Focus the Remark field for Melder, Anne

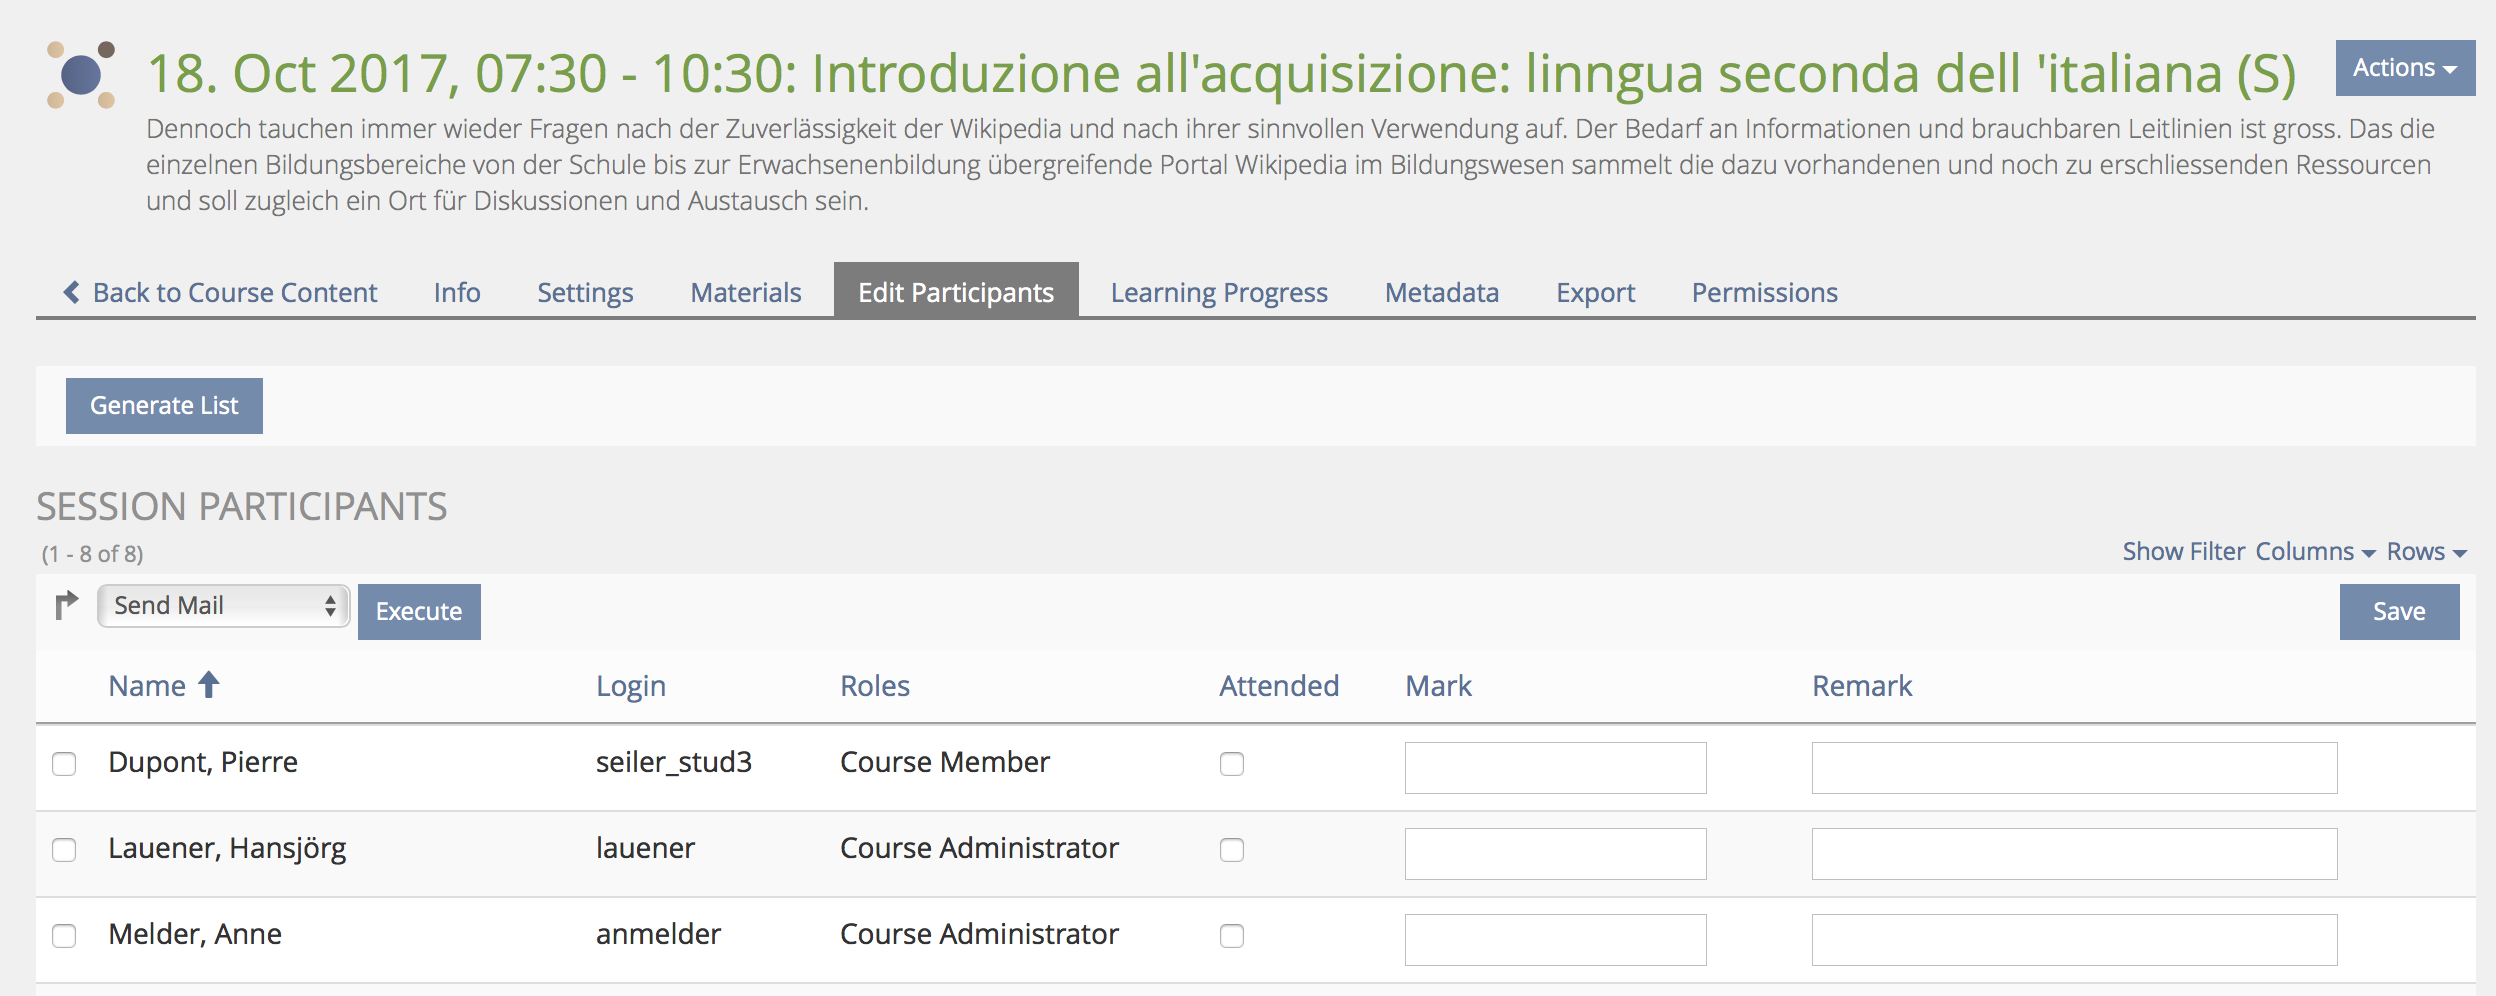[x=2074, y=940]
